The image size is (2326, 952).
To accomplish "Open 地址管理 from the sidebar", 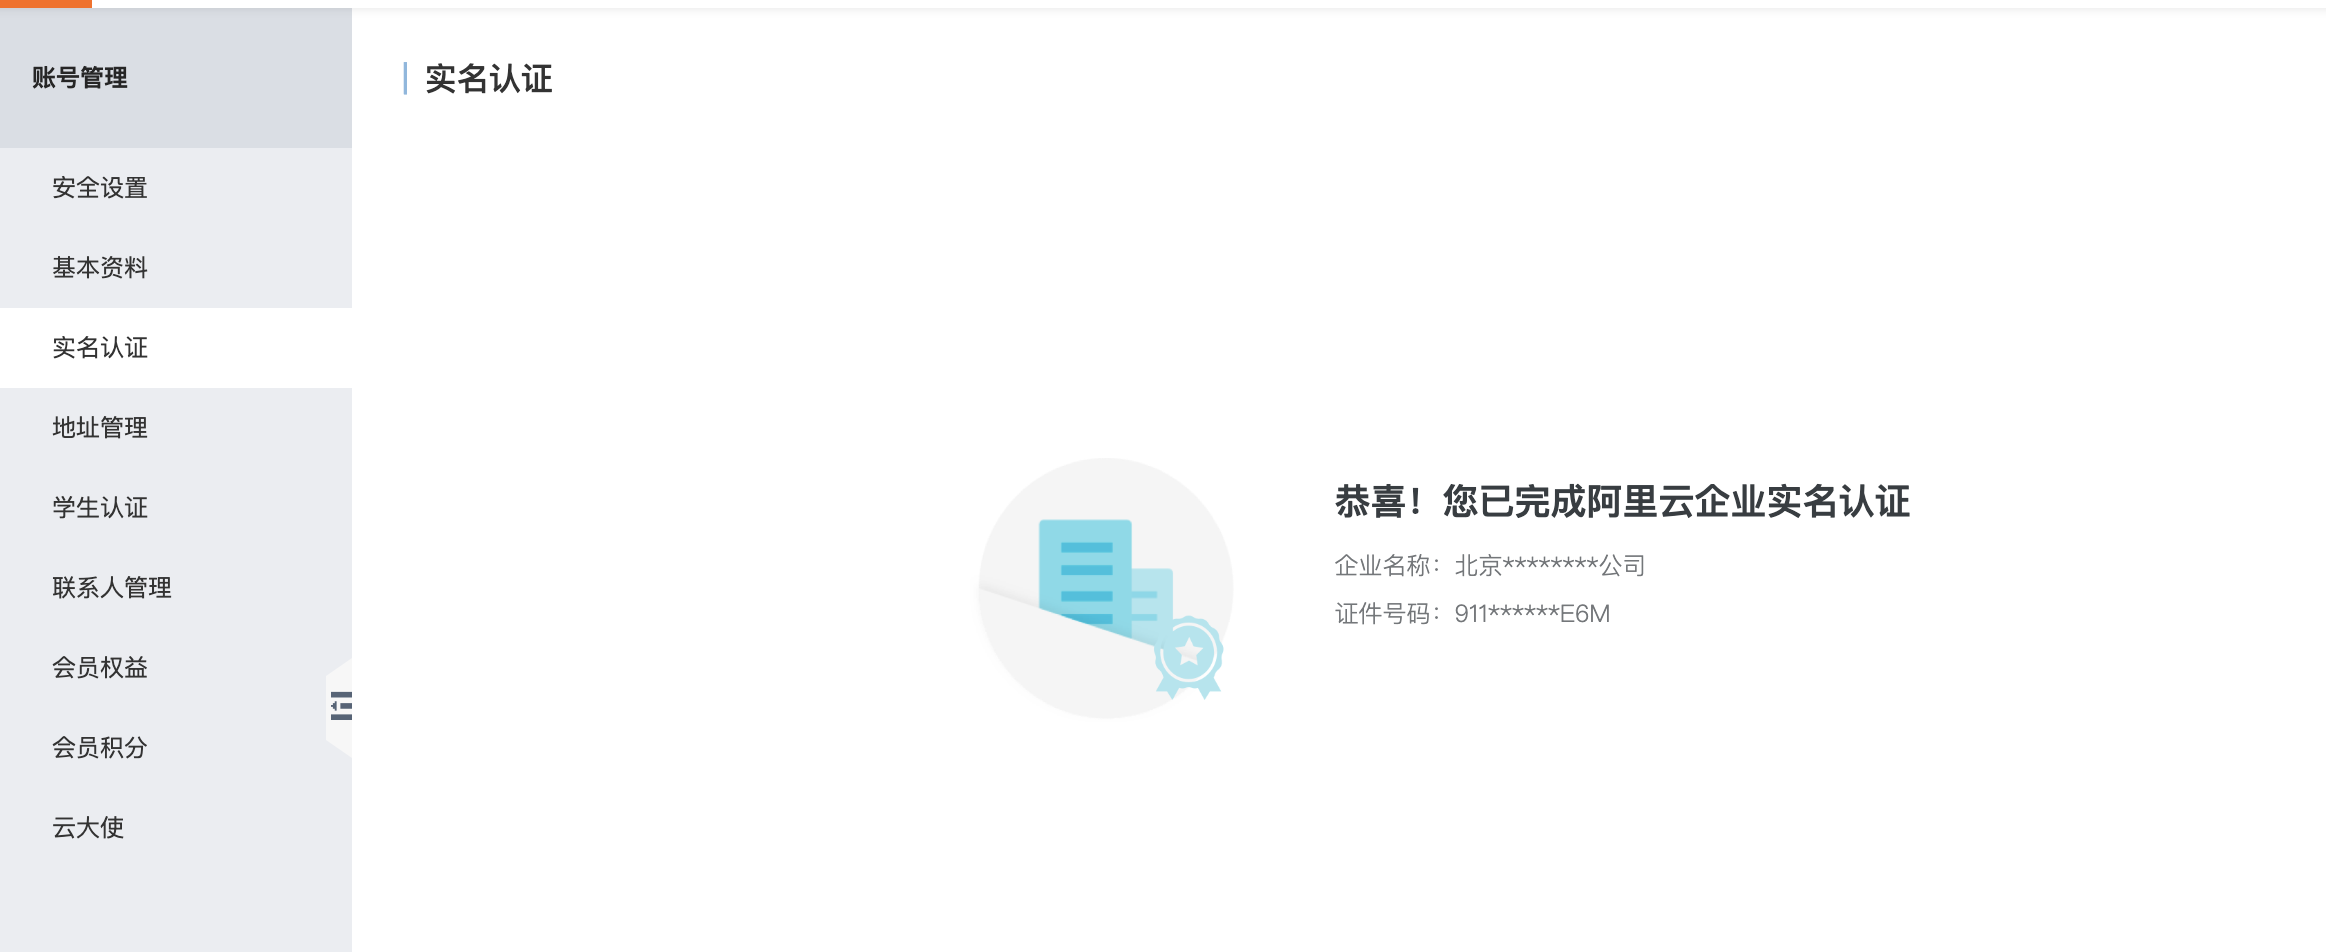I will click(x=100, y=428).
